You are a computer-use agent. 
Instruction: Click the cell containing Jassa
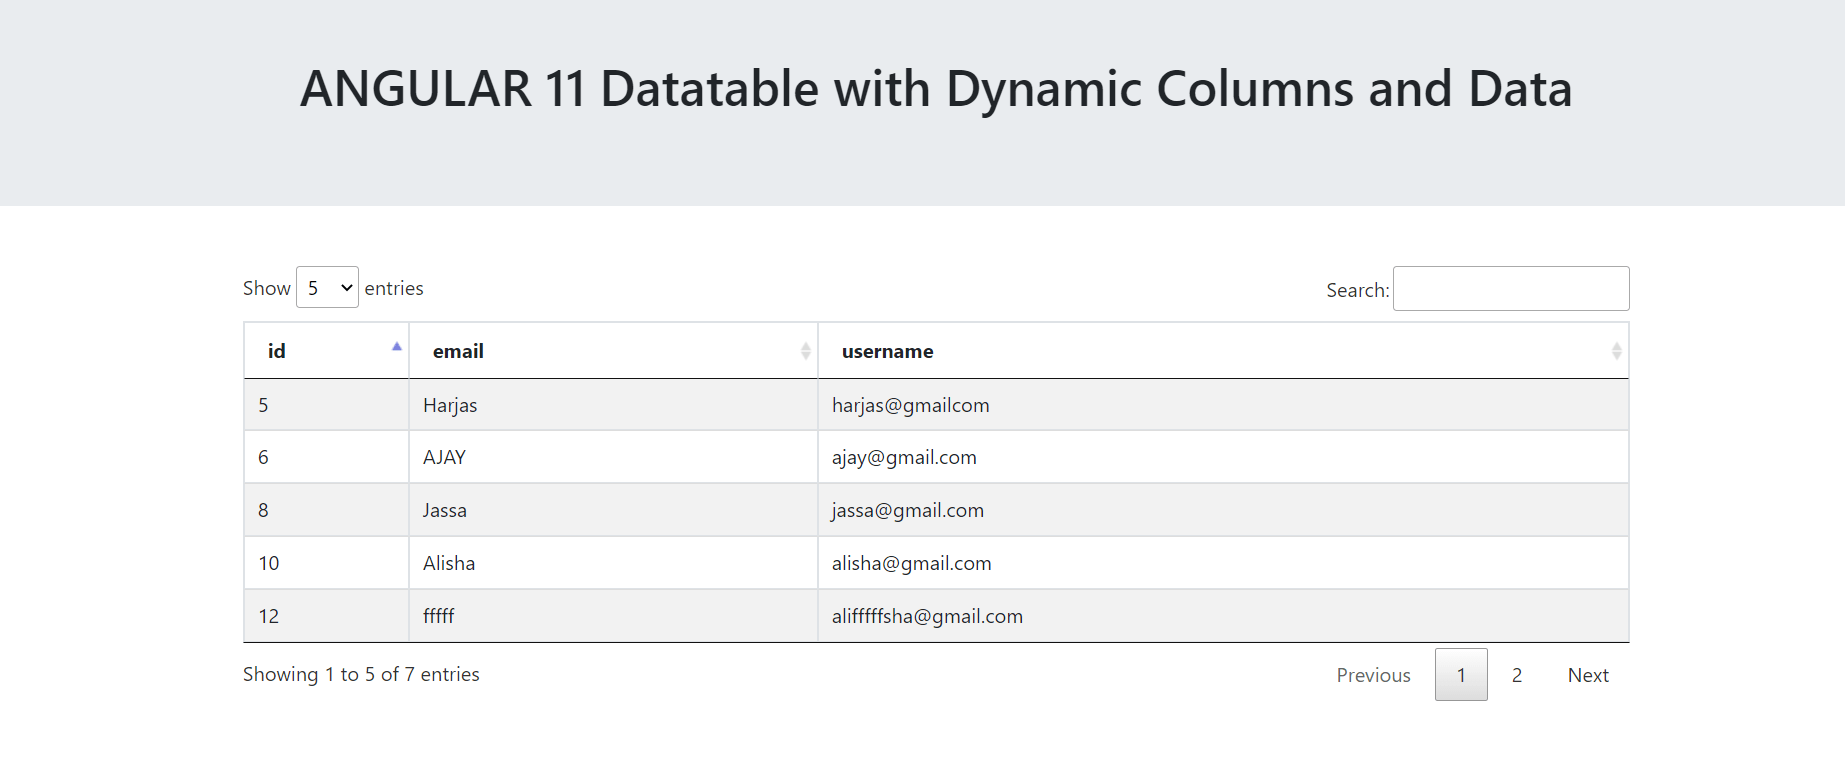pyautogui.click(x=613, y=510)
